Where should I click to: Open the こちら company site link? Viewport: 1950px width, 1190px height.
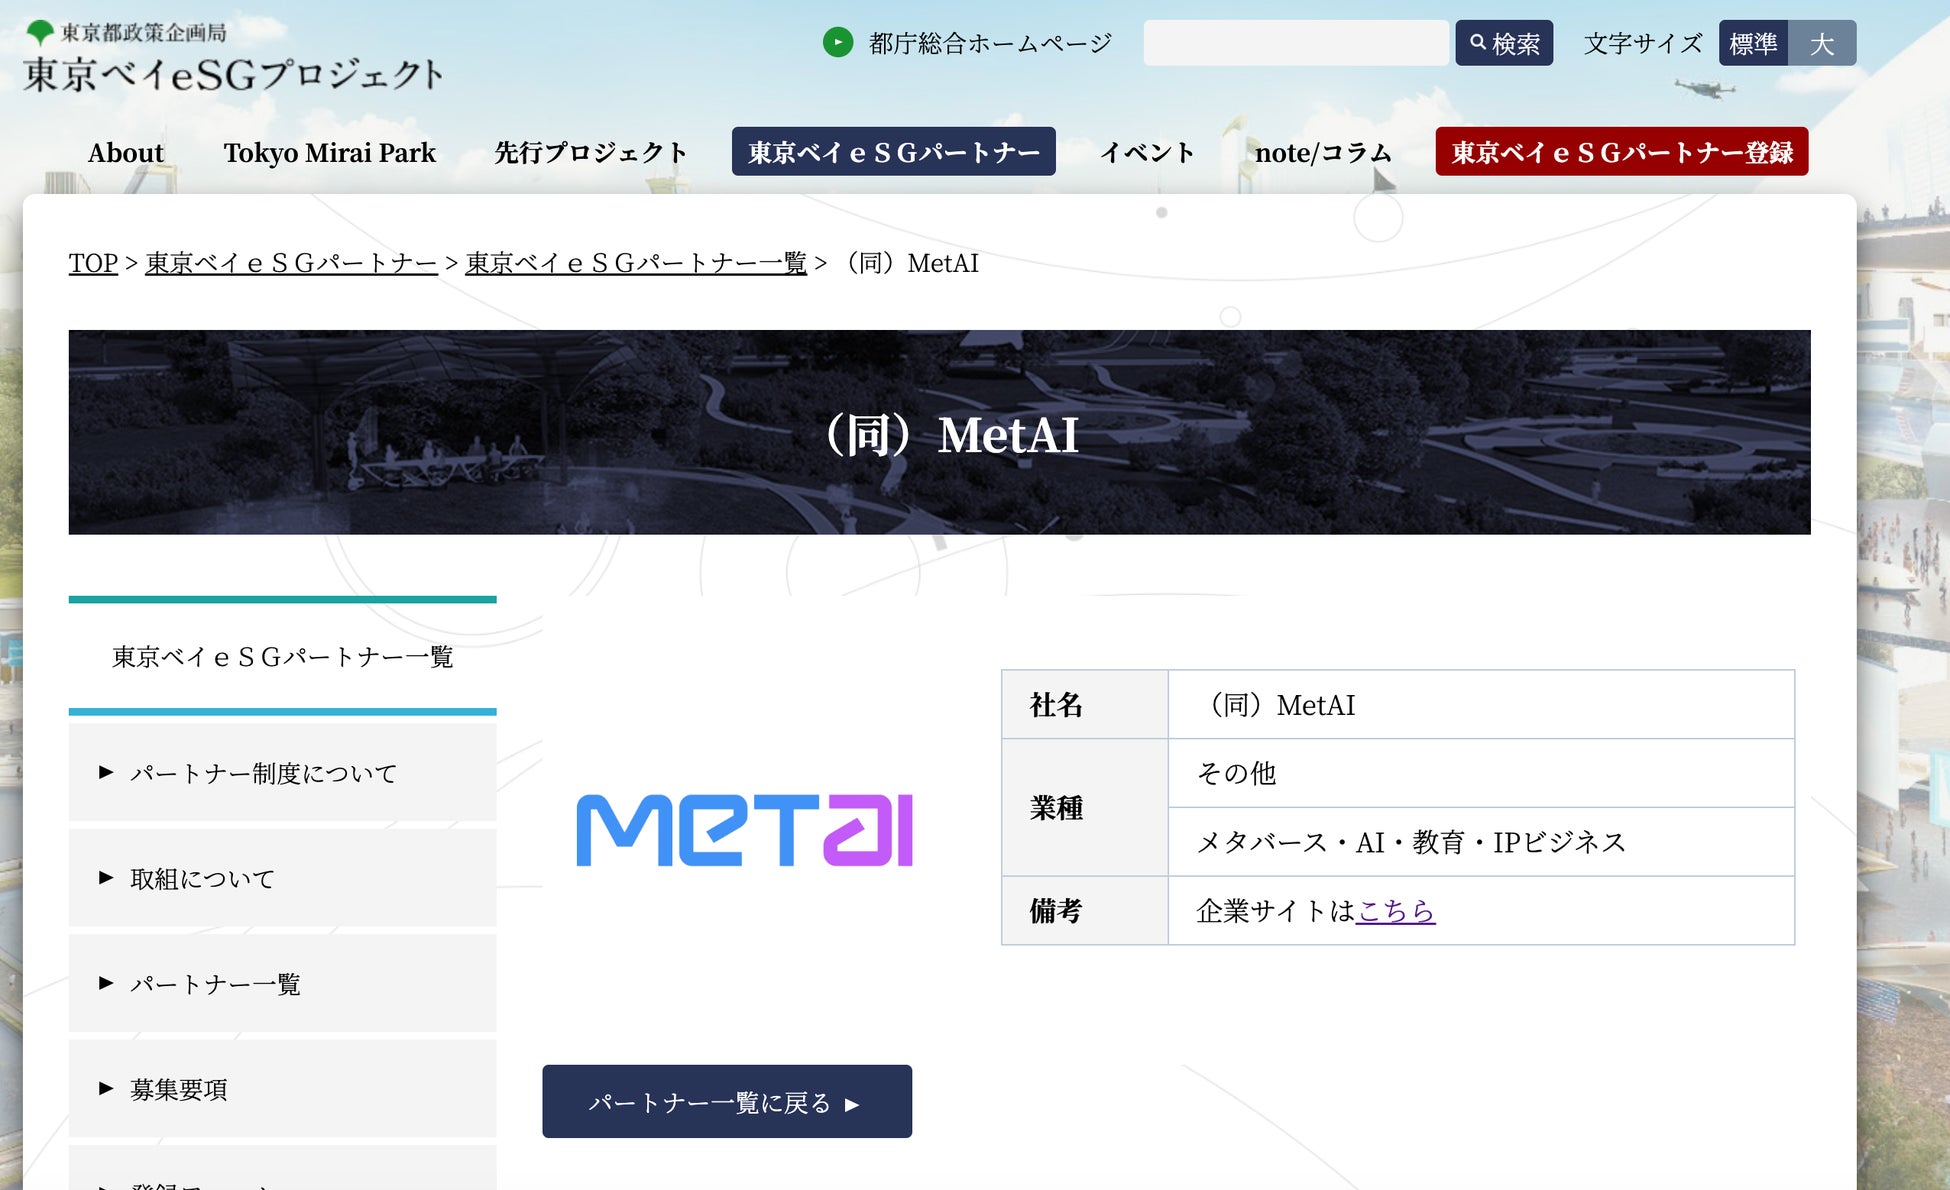(x=1395, y=911)
